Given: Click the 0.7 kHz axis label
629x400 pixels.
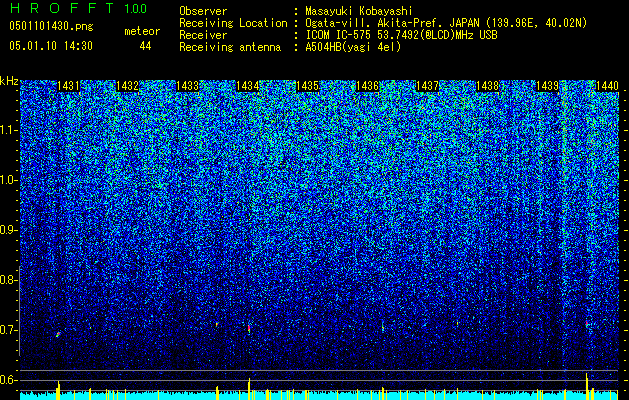Looking at the screenshot, I should tap(9, 330).
